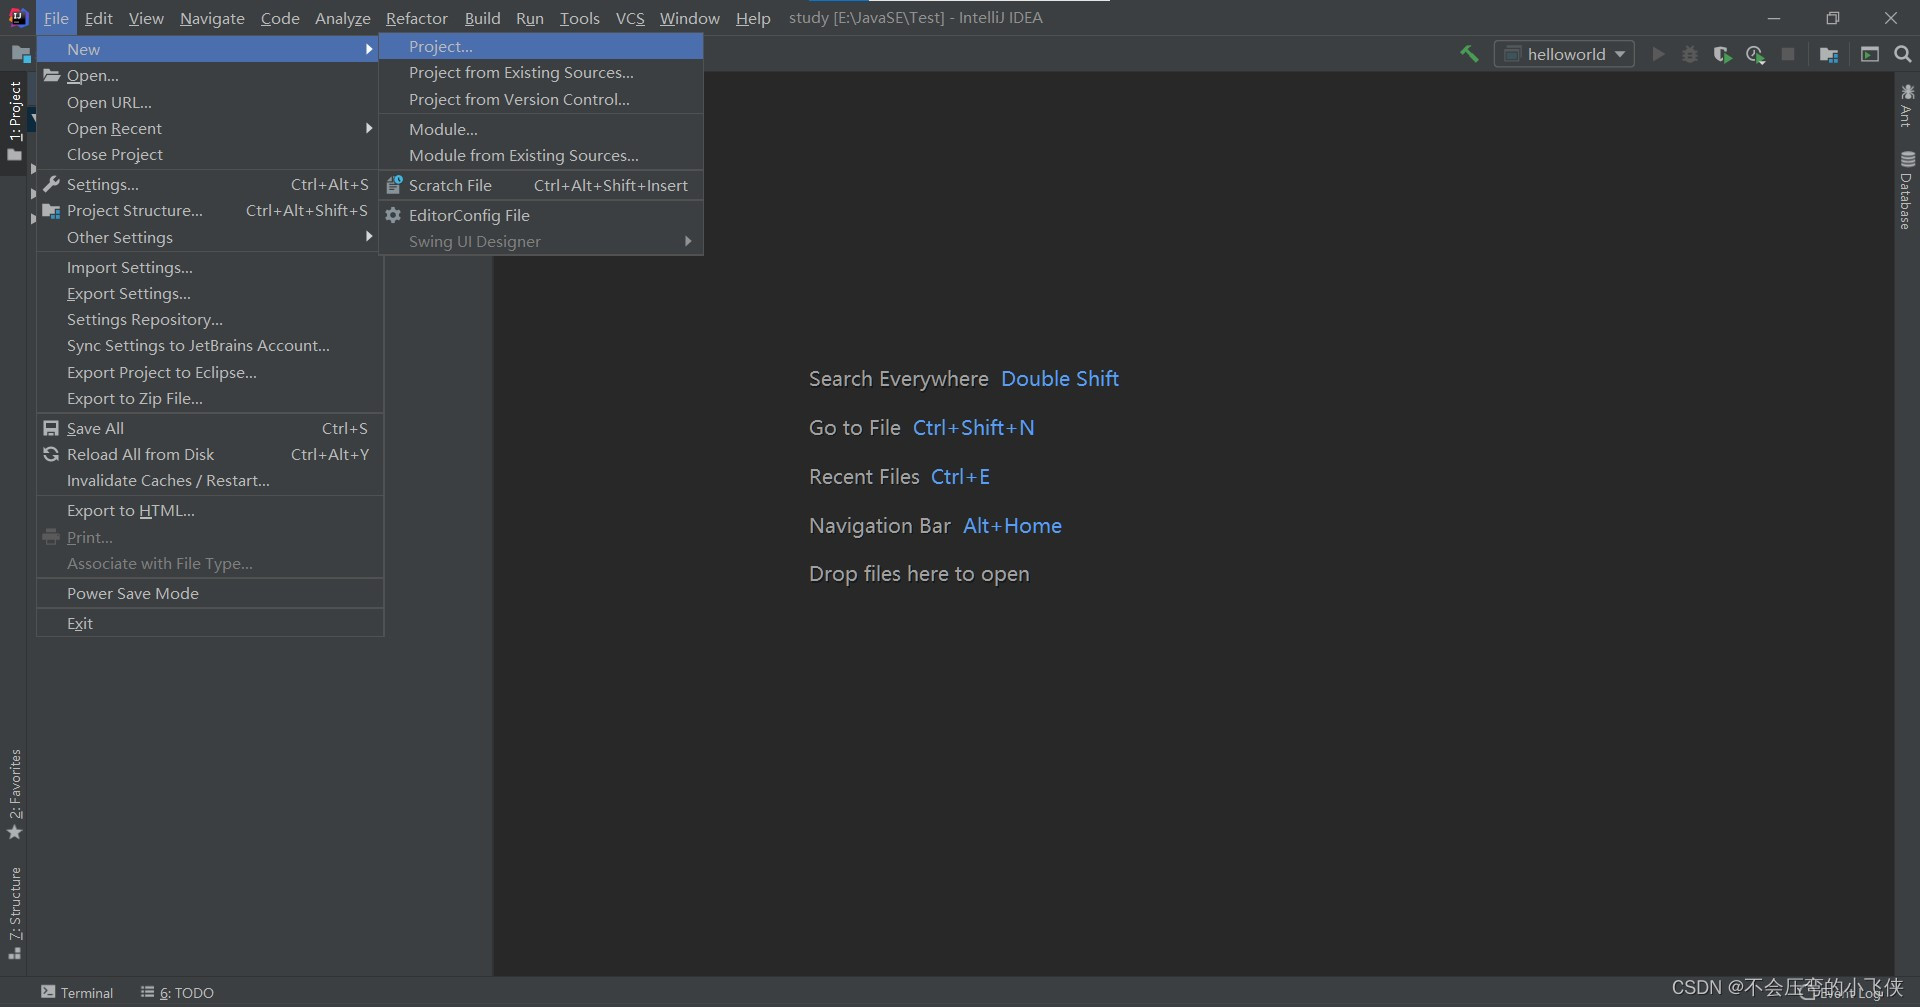
Task: Select Module... menu entry
Action: click(x=541, y=129)
